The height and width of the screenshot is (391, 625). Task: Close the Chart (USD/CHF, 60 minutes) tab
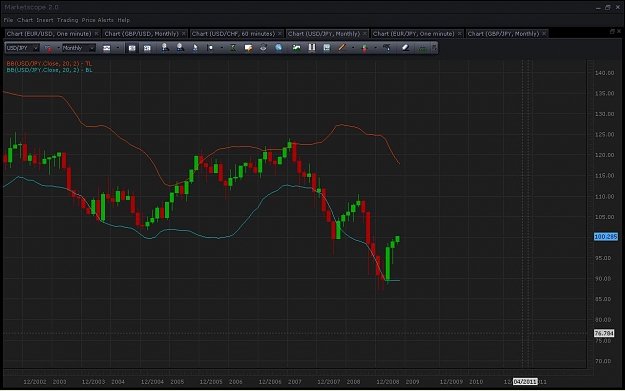click(280, 33)
